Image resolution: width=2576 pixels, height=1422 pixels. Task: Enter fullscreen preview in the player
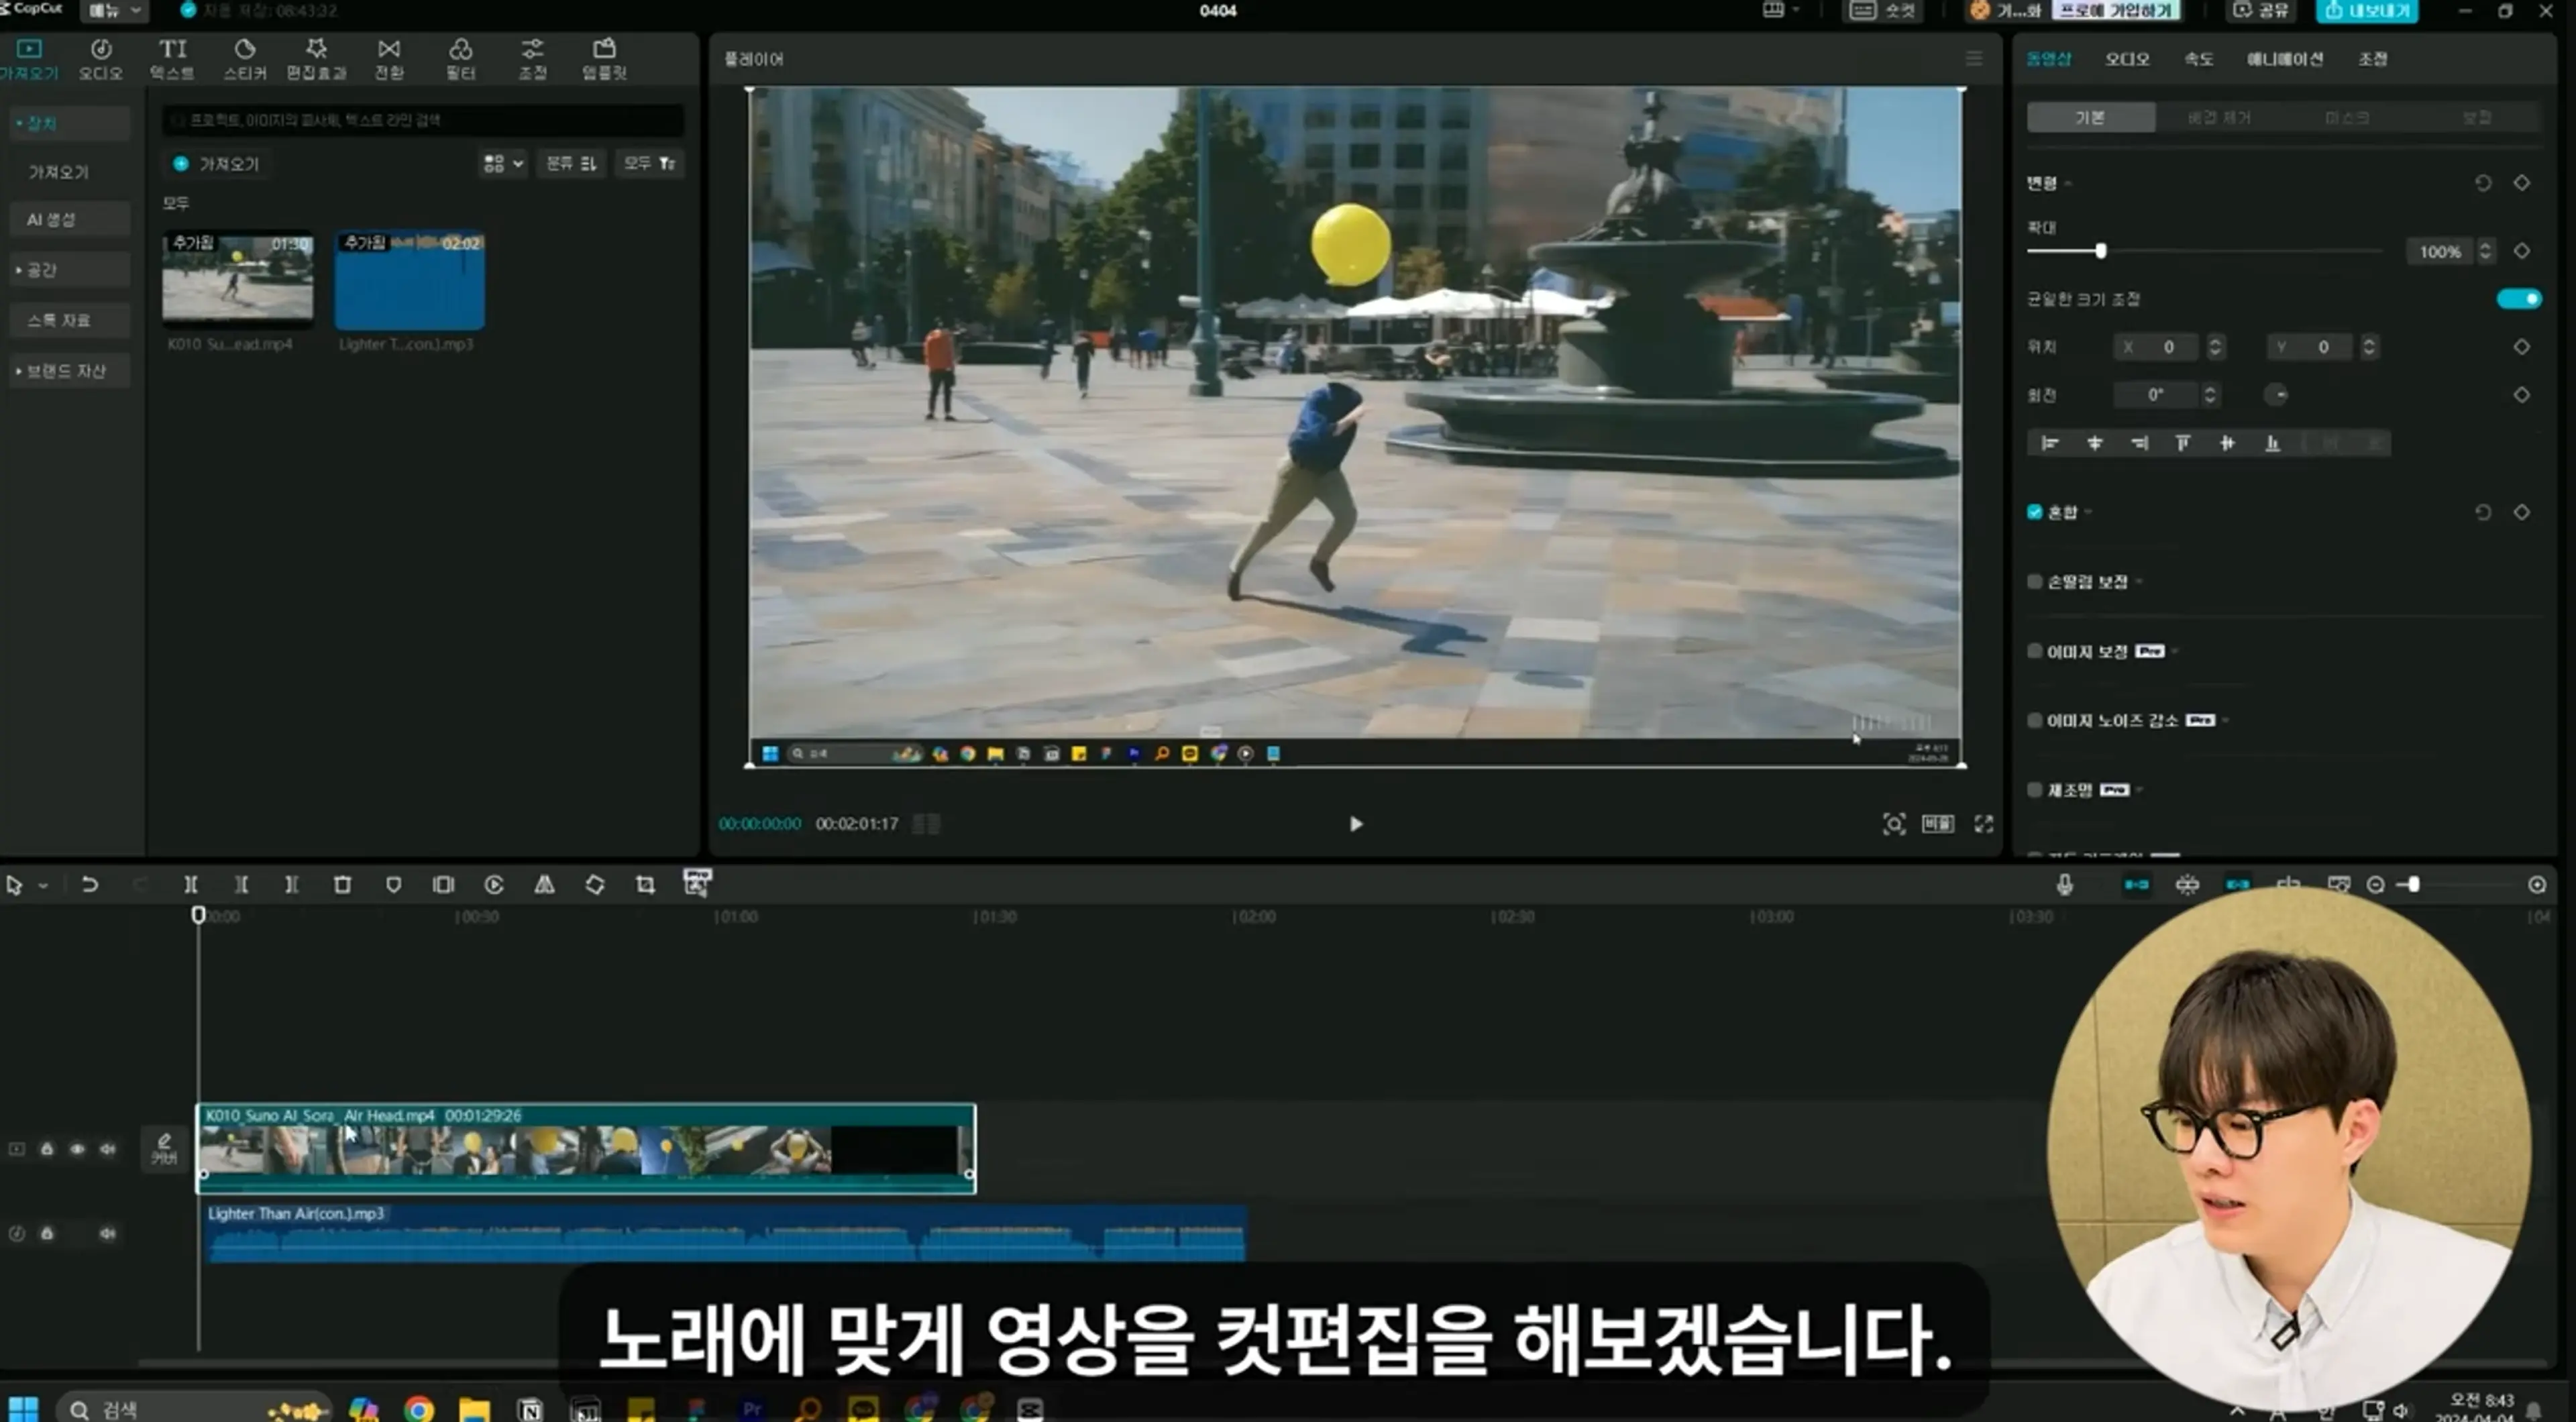coord(1984,824)
